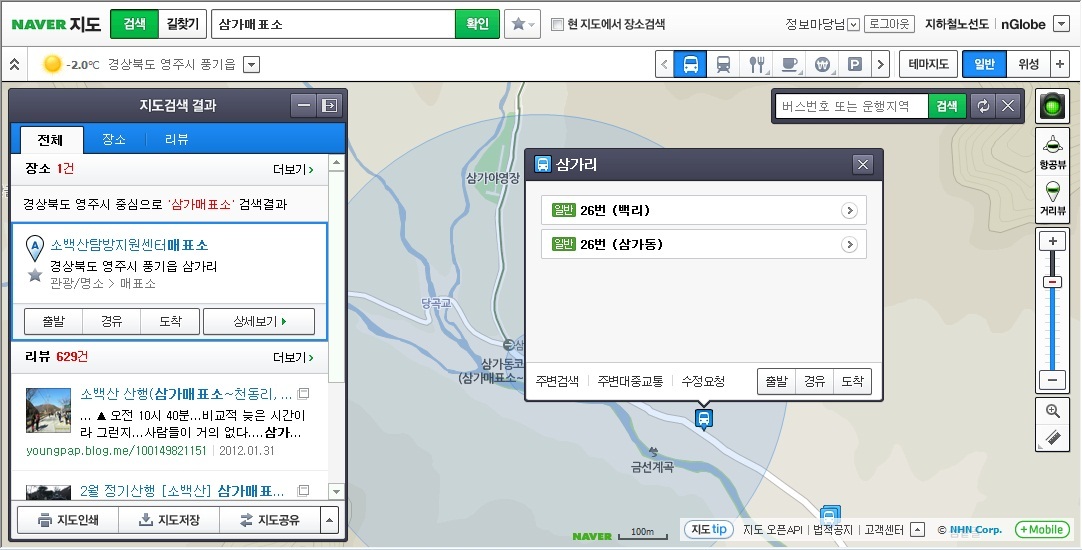This screenshot has width=1082, height=550.
Task: Toggle favorite star for 소백산탐방지원센터
Action: [x=35, y=275]
